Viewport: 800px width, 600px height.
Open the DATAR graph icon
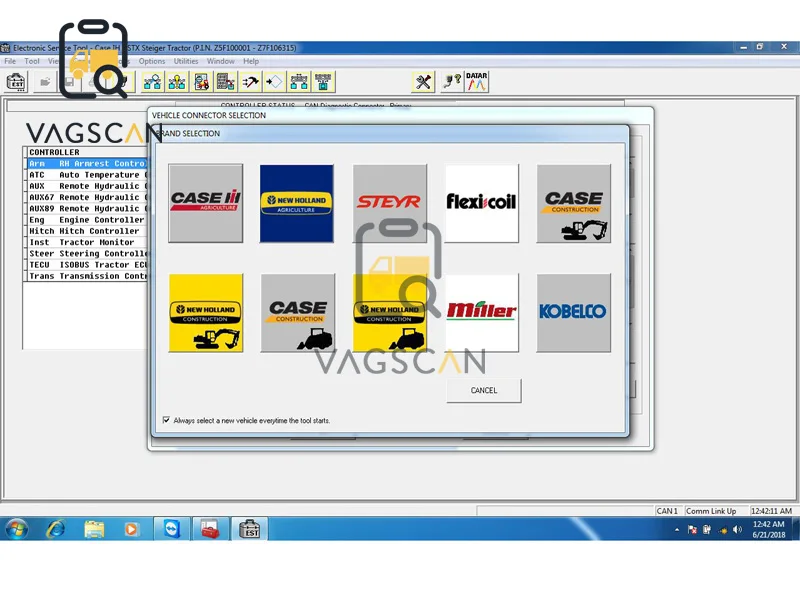477,82
